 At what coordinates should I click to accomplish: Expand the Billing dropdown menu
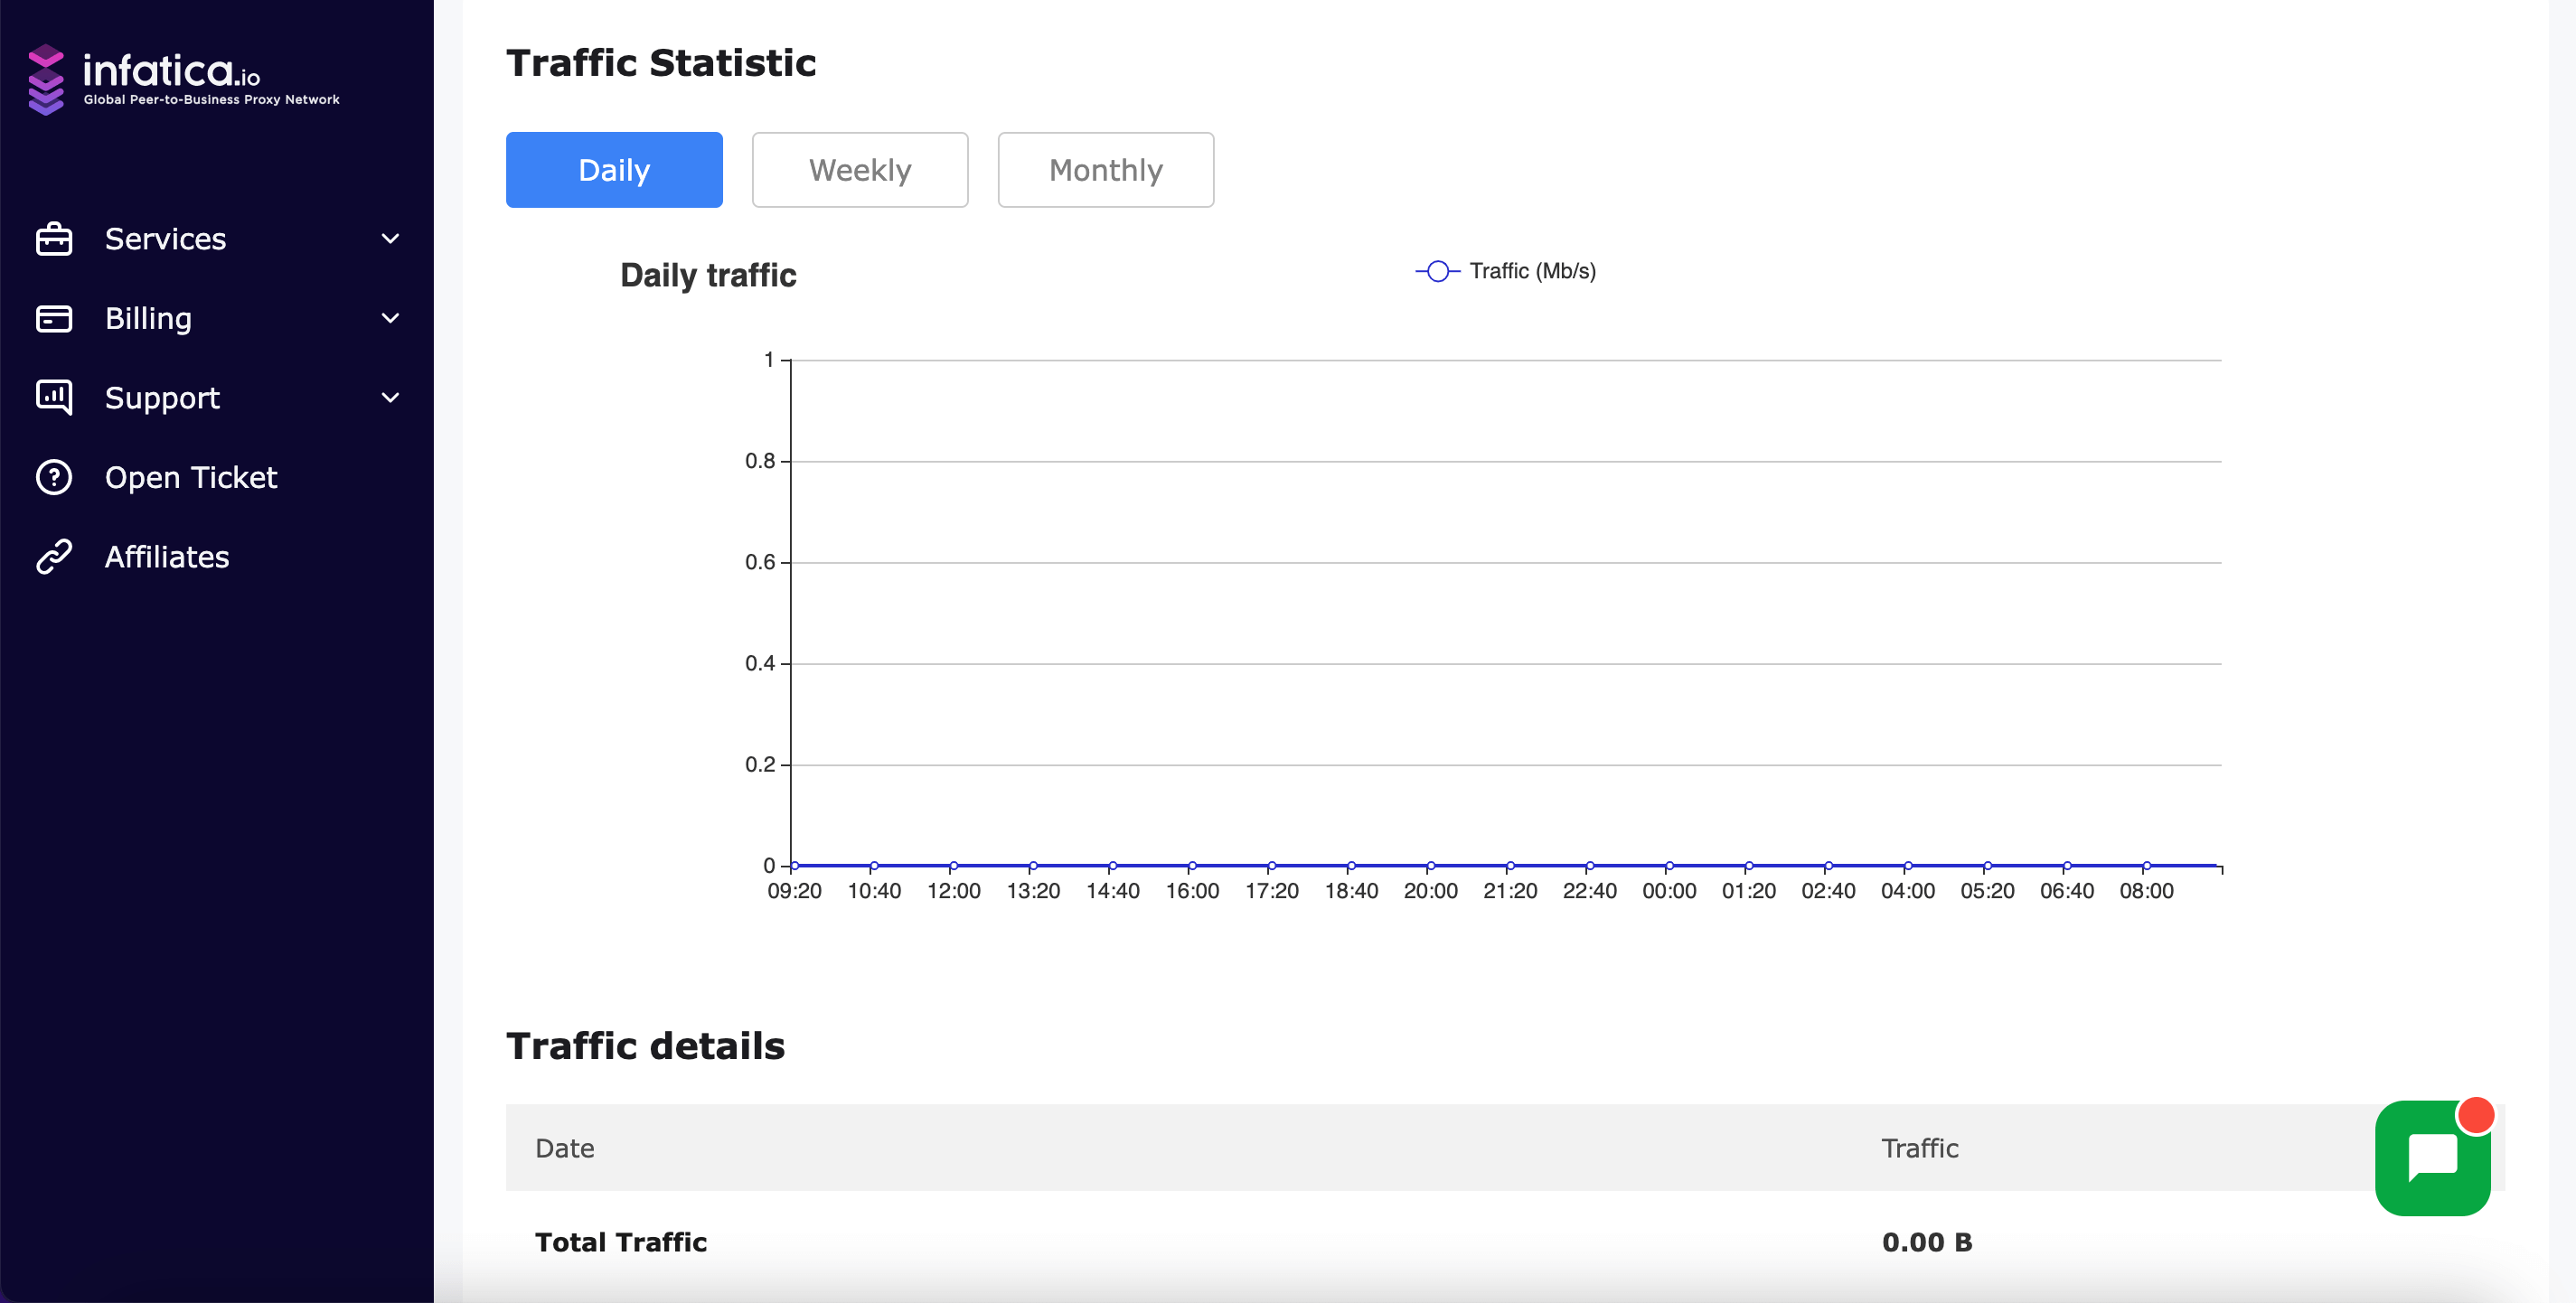[x=216, y=317]
